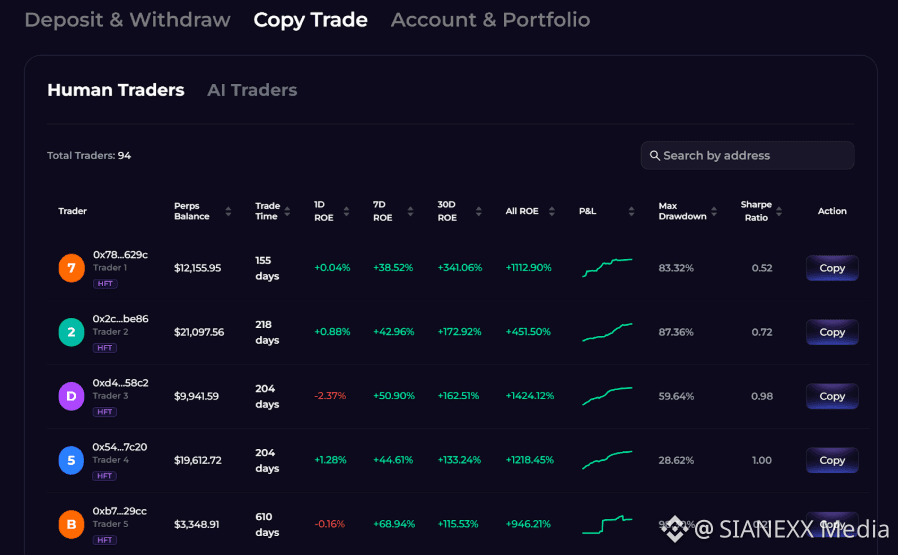Screen dimensions: 898x555
Task: Click the Search by address field
Action: coord(750,156)
